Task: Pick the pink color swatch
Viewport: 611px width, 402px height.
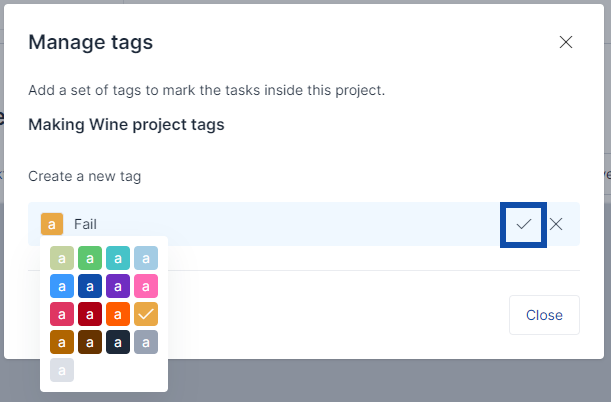Action: (x=146, y=286)
